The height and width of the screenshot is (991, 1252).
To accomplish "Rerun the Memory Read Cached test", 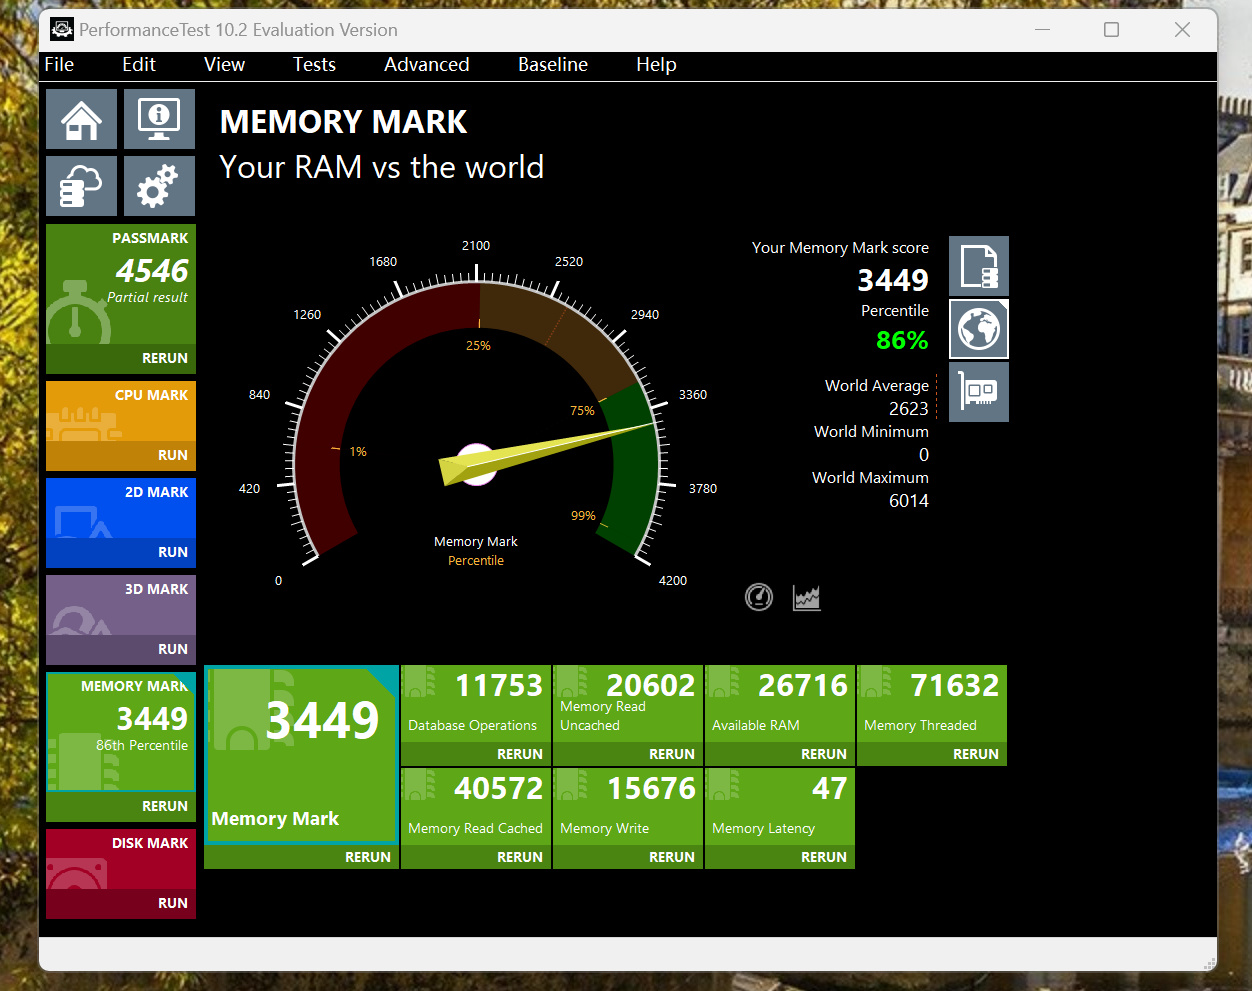I will point(476,857).
